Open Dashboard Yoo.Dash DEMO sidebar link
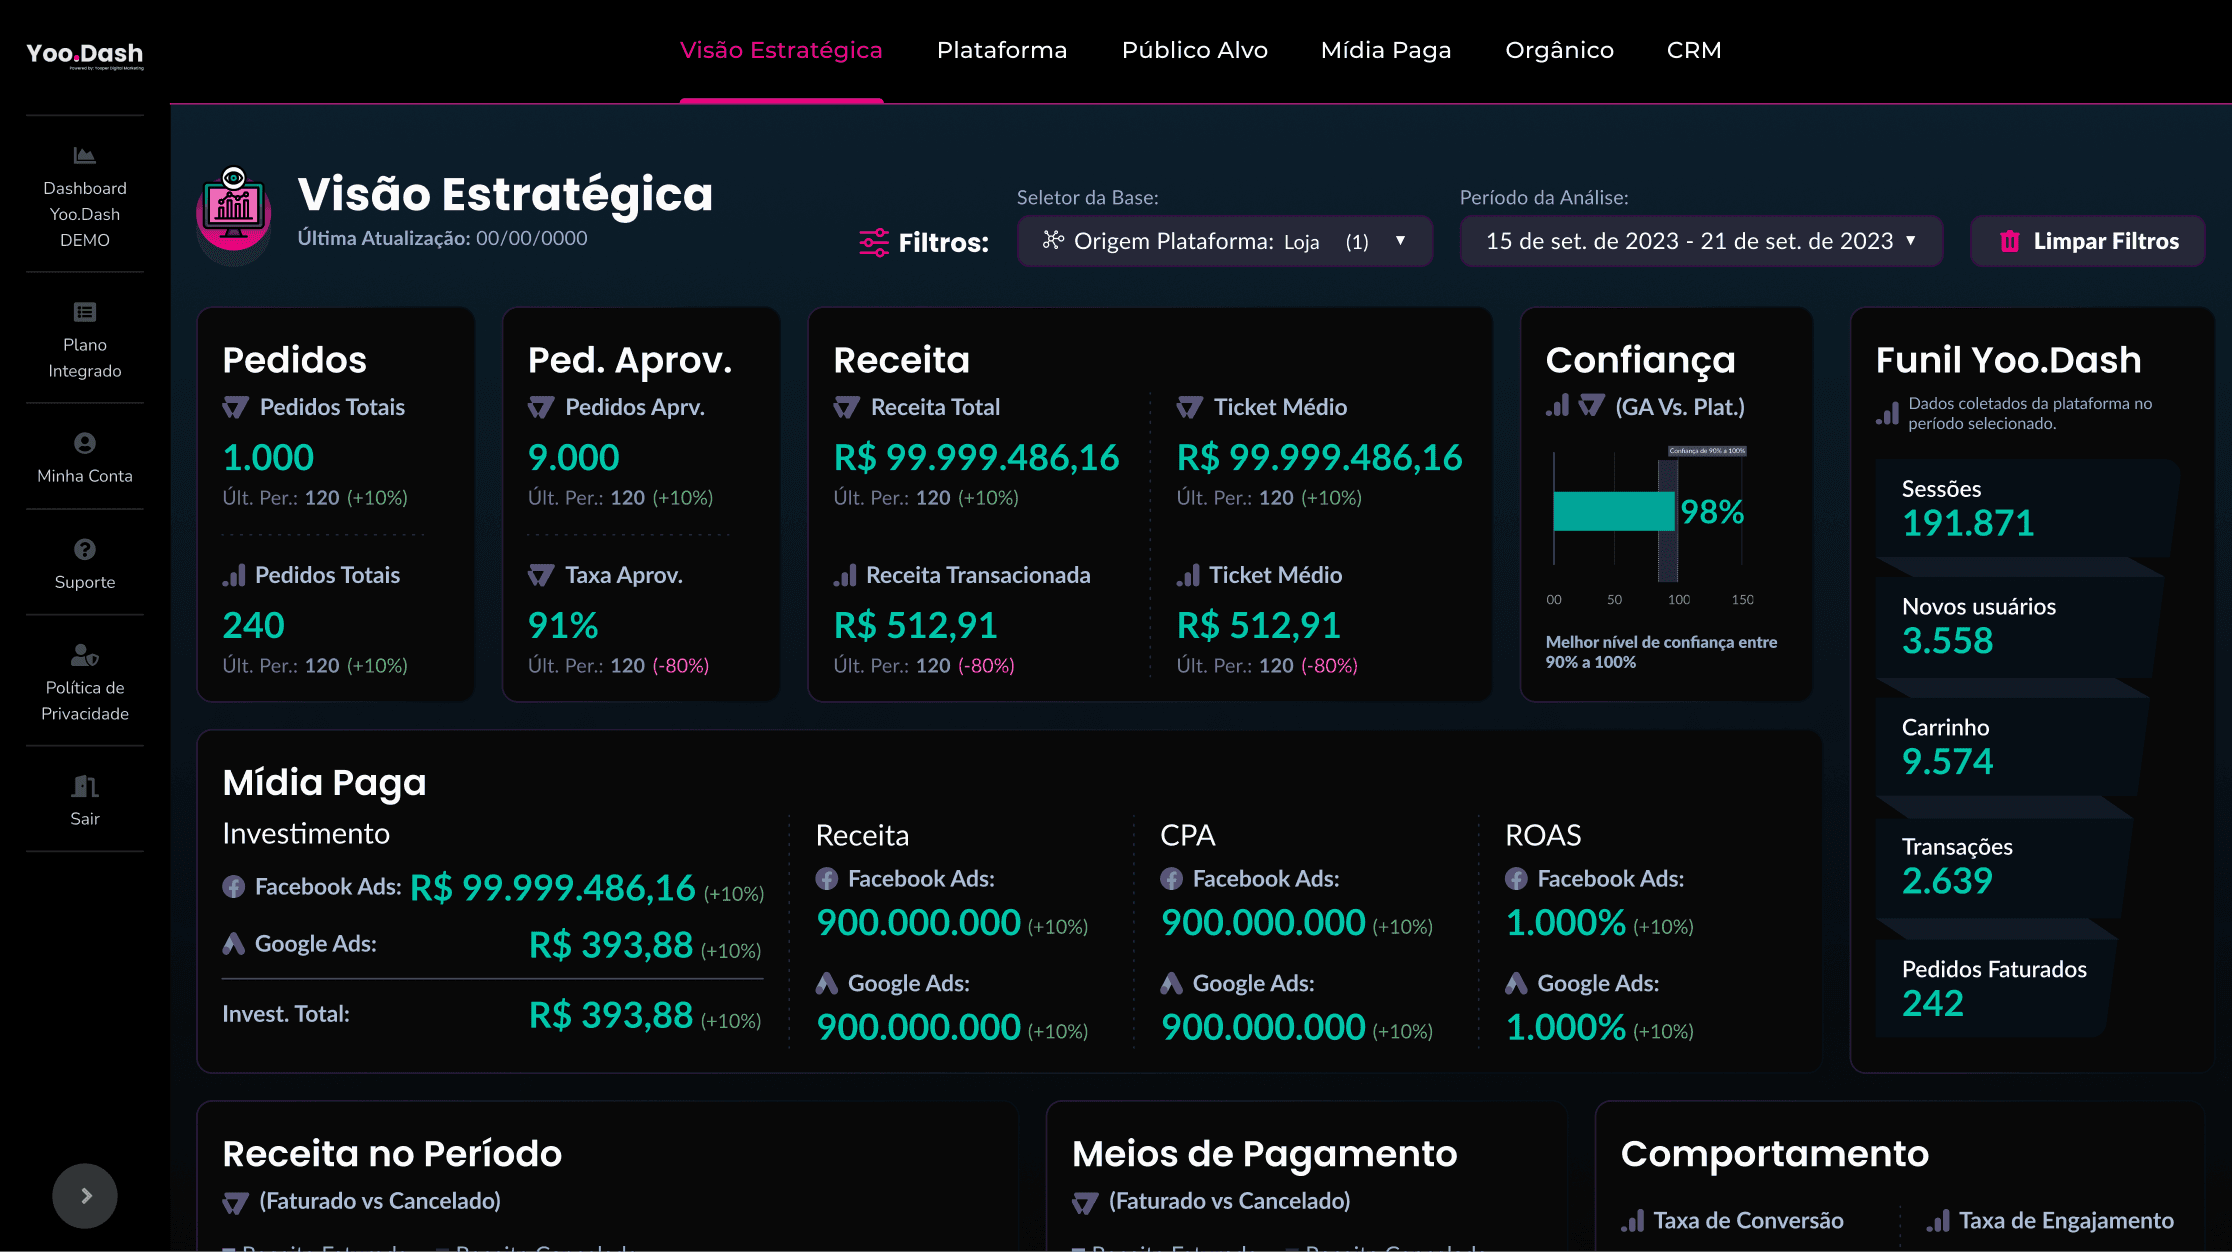Viewport: 2232px width, 1252px height. [85, 214]
